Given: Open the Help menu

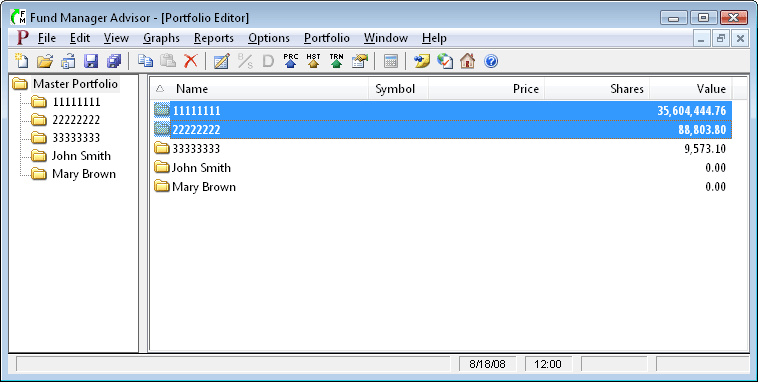Looking at the screenshot, I should click(x=434, y=38).
